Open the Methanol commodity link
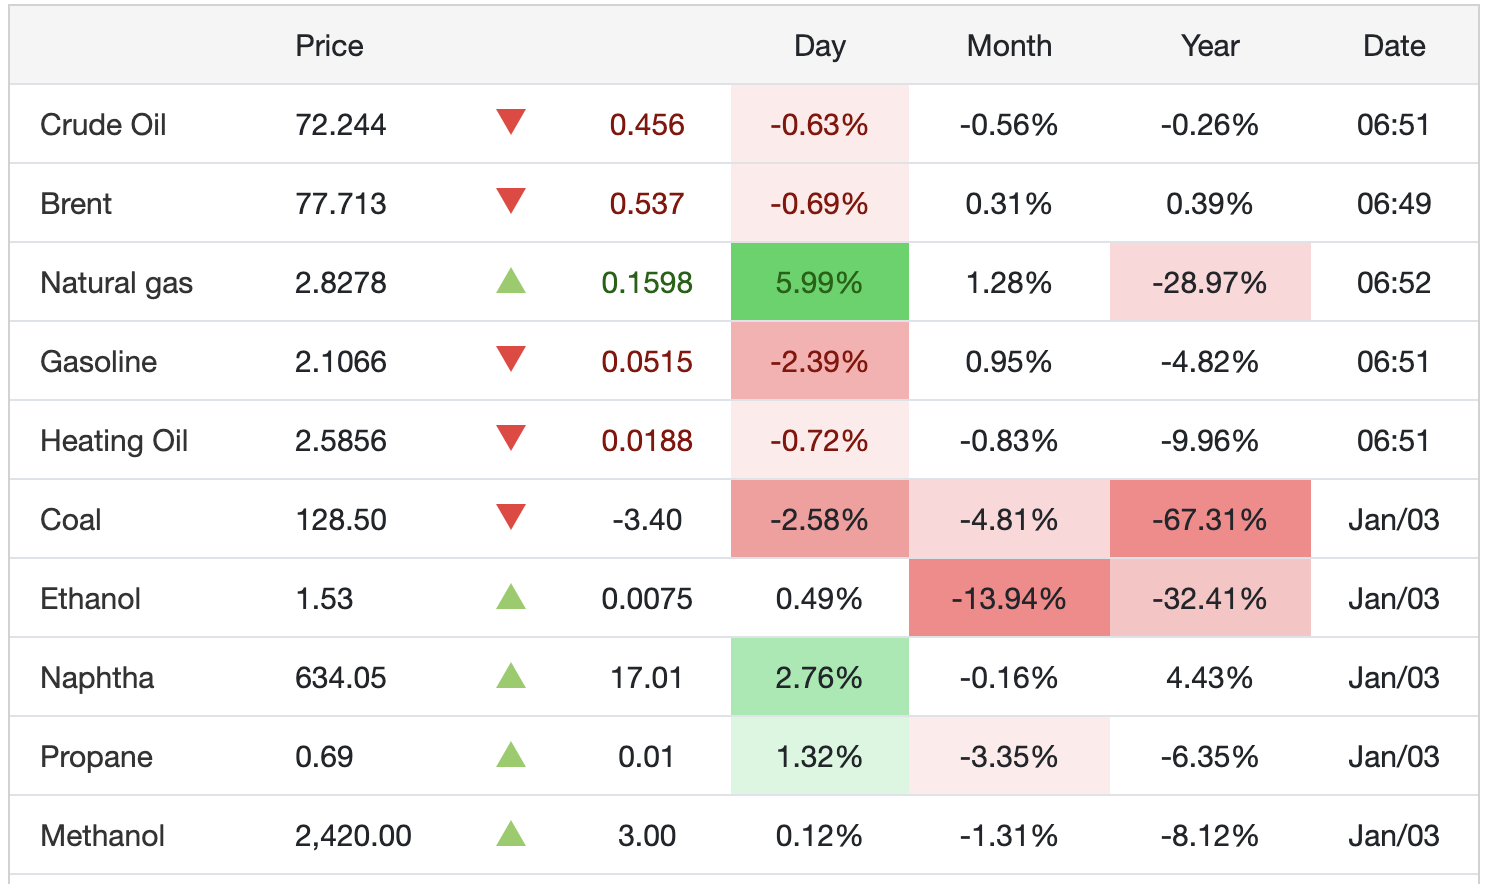Screen dimensions: 1488x884 102,836
